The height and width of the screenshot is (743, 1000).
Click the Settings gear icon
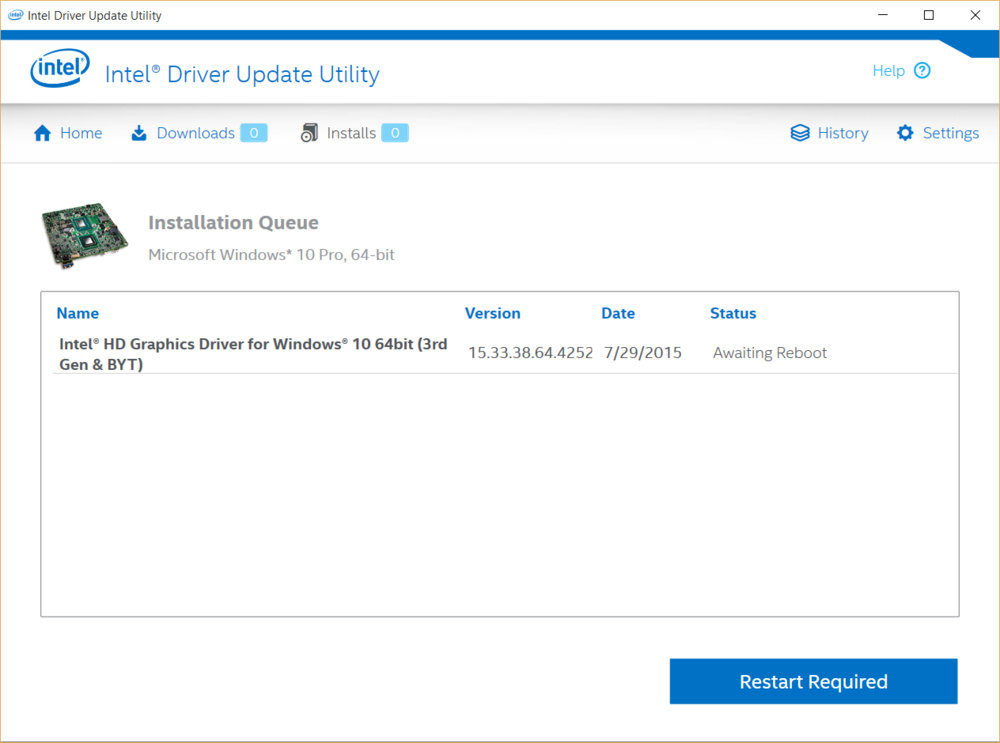(905, 133)
